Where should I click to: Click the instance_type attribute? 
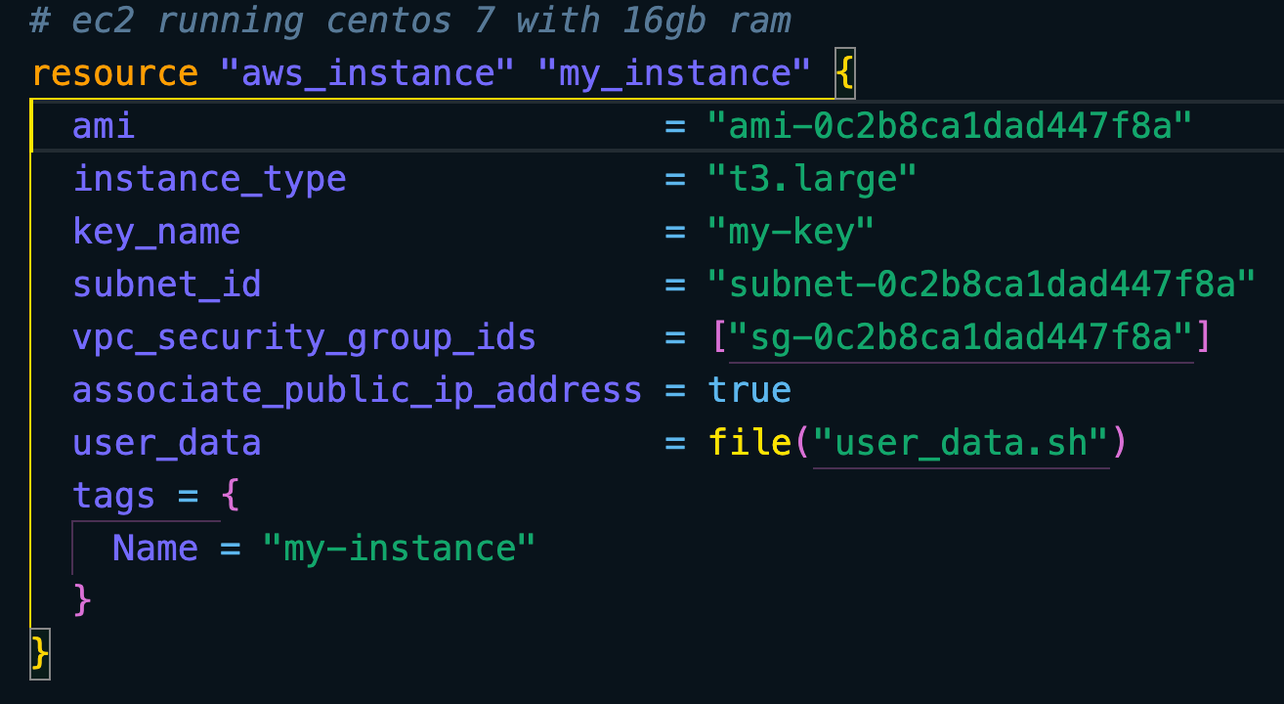coord(210,178)
